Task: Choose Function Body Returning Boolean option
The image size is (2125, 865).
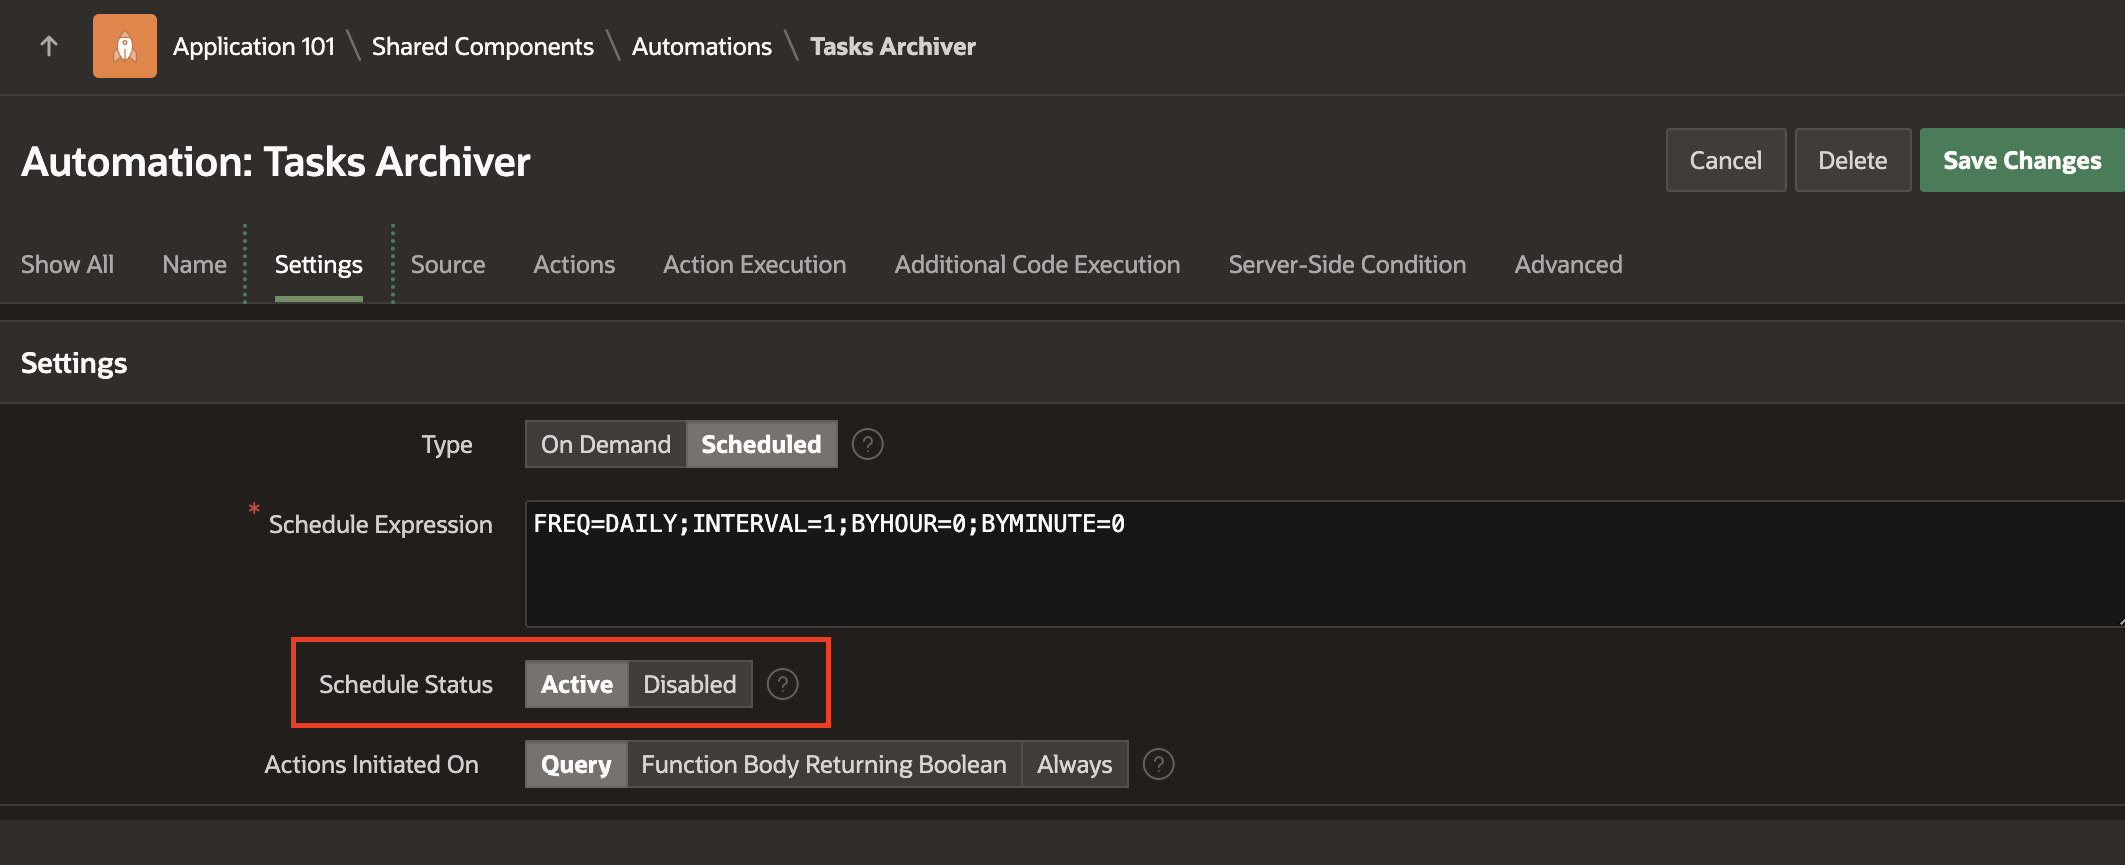Action: [823, 764]
